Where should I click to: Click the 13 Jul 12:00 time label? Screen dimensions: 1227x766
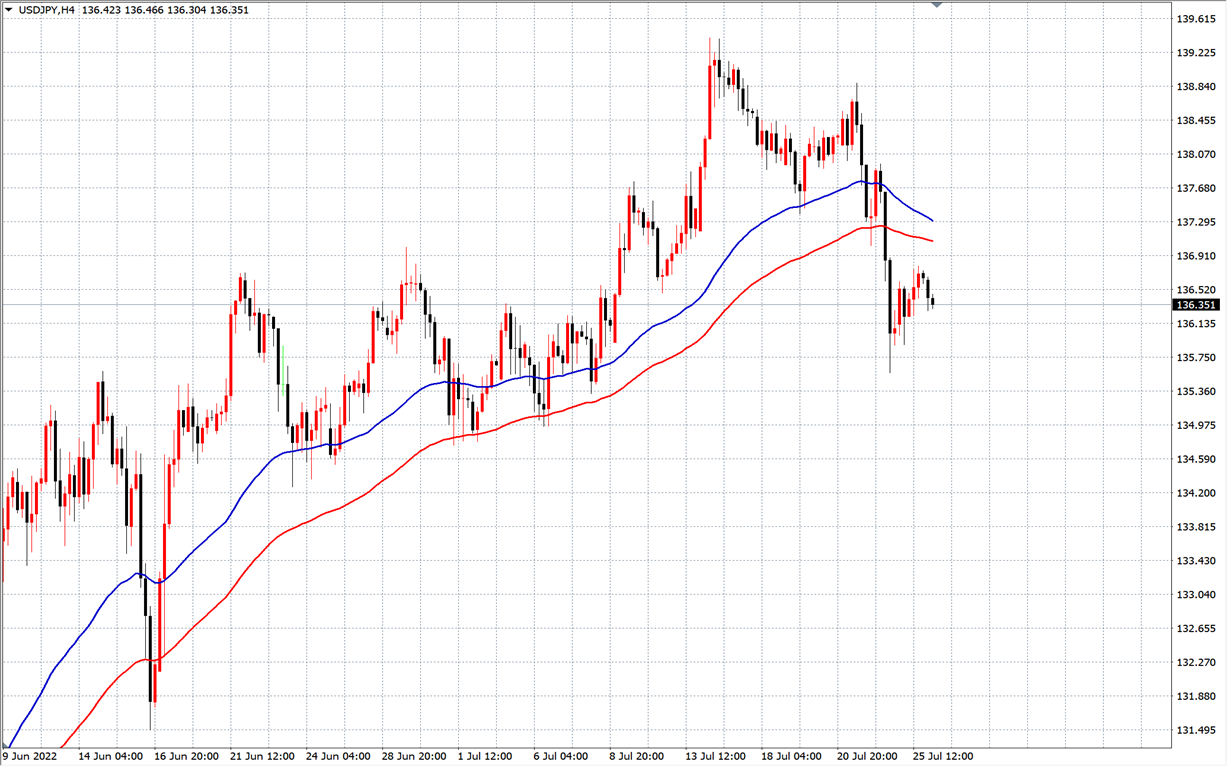click(x=716, y=756)
